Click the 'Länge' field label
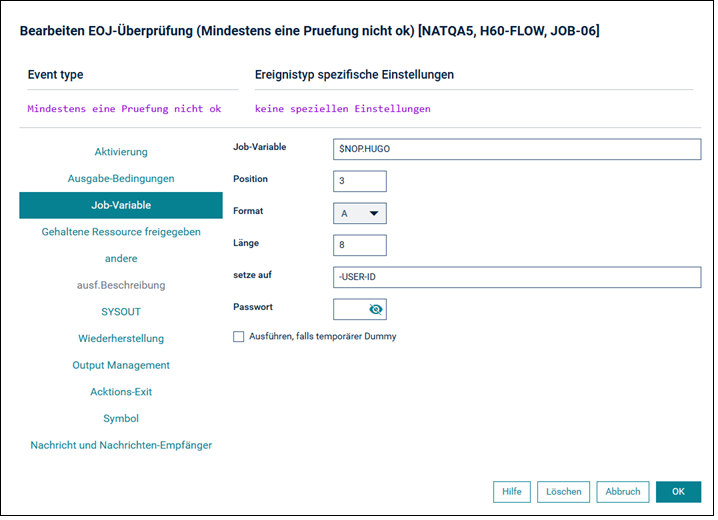This screenshot has width=718, height=520. 246,243
